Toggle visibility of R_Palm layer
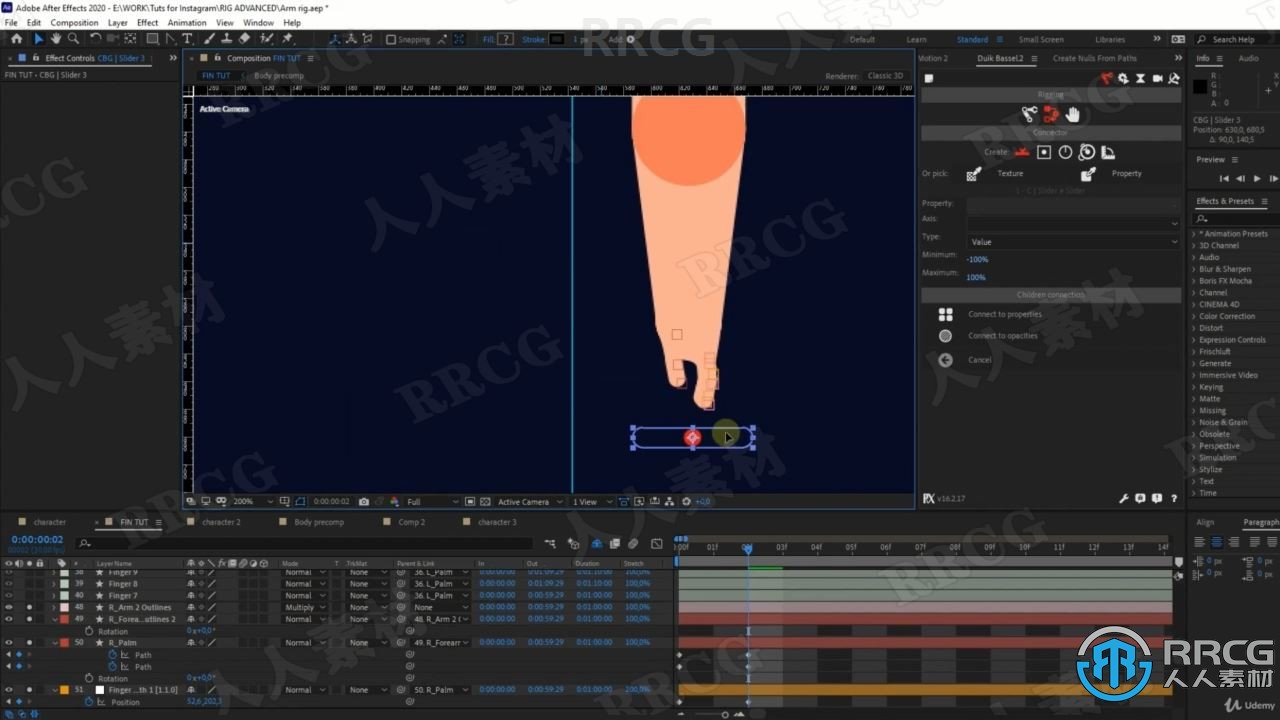 (9, 643)
